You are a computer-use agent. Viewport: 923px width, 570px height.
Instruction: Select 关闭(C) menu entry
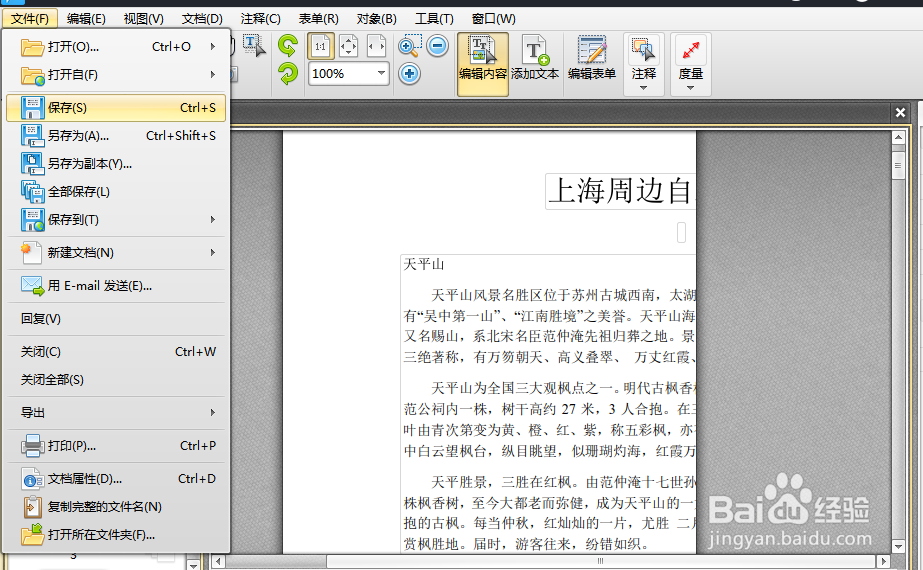[x=116, y=352]
